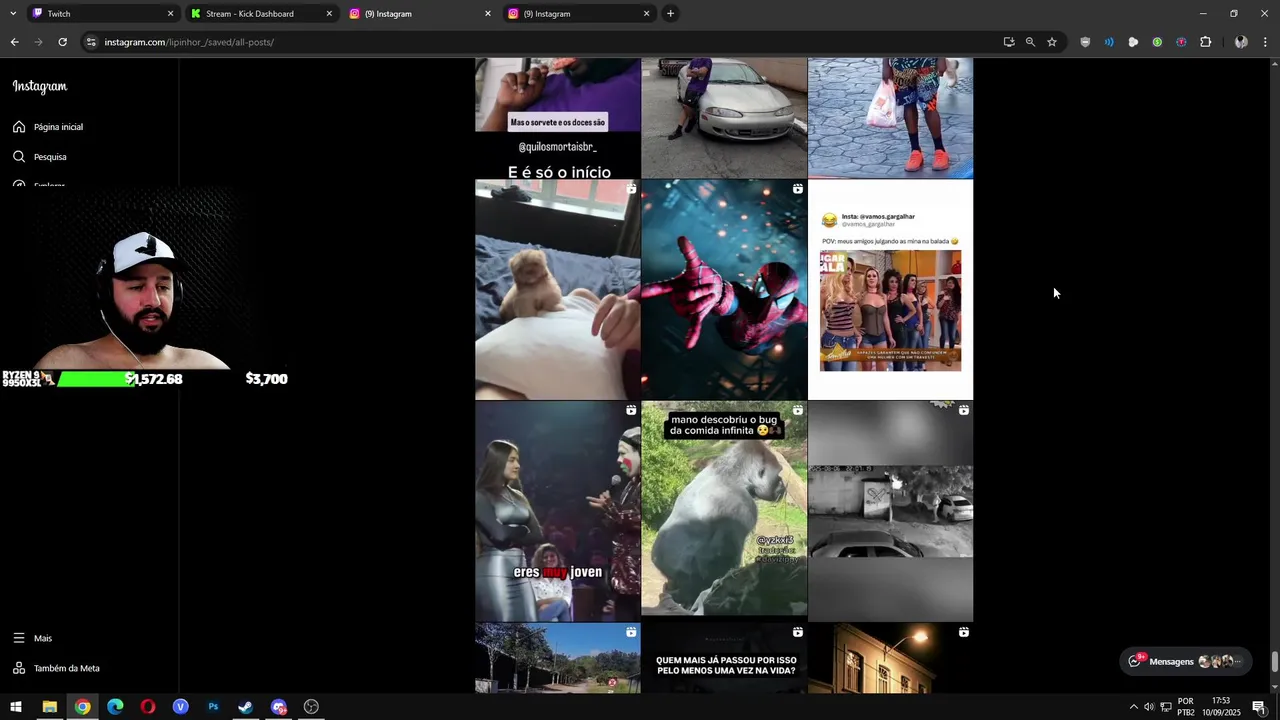Open the 'QUEM MAIS JÁ PASSOU POR ISSO' reel
This screenshot has width=1280, height=720.
pos(724,658)
